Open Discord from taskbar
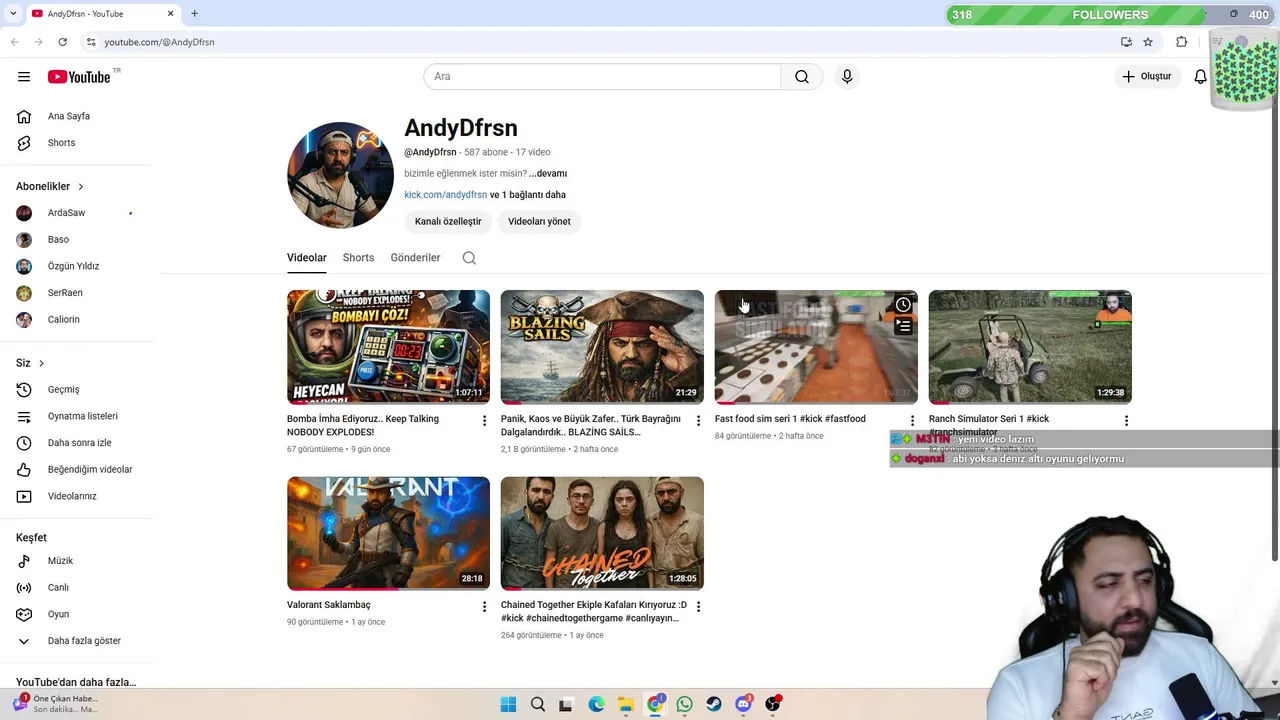 point(743,704)
